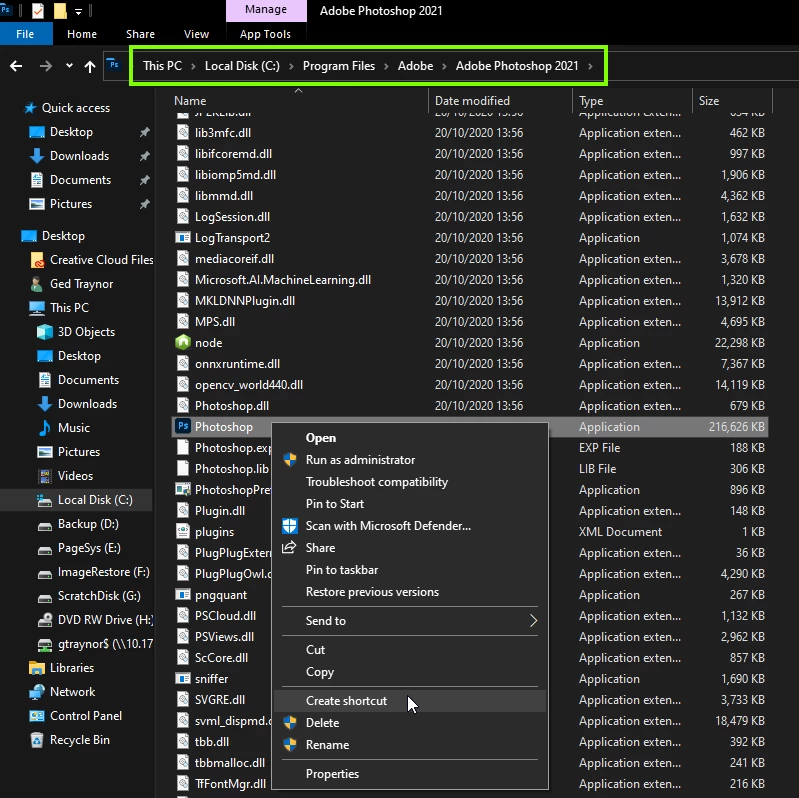Select Troubleshoot compatibility menu entry
This screenshot has height=798, width=799.
pyautogui.click(x=410, y=482)
